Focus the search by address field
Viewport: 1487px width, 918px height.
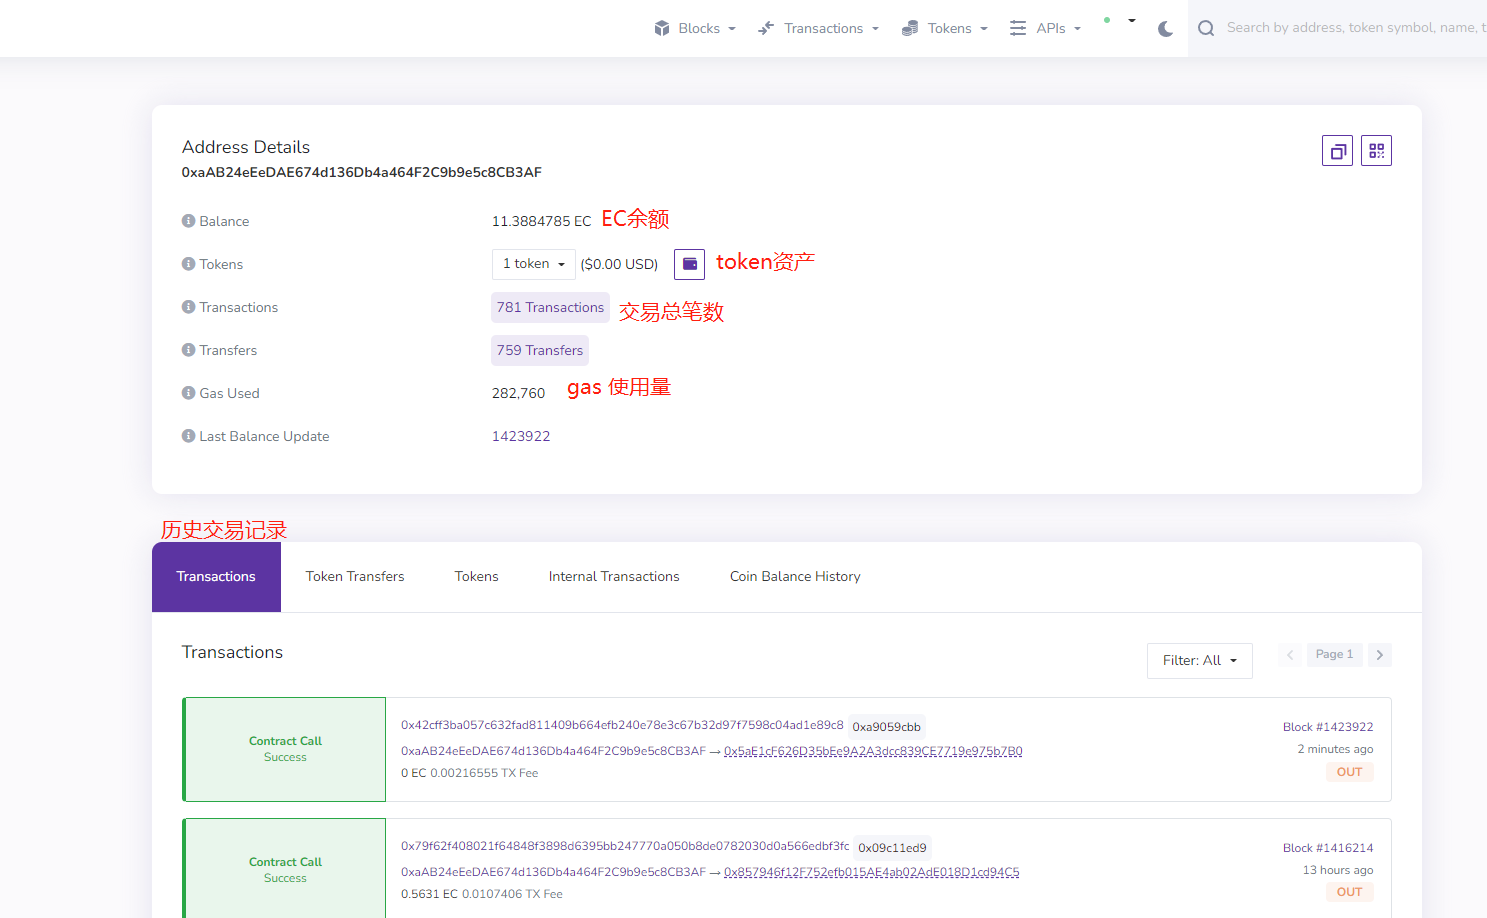coord(1355,28)
